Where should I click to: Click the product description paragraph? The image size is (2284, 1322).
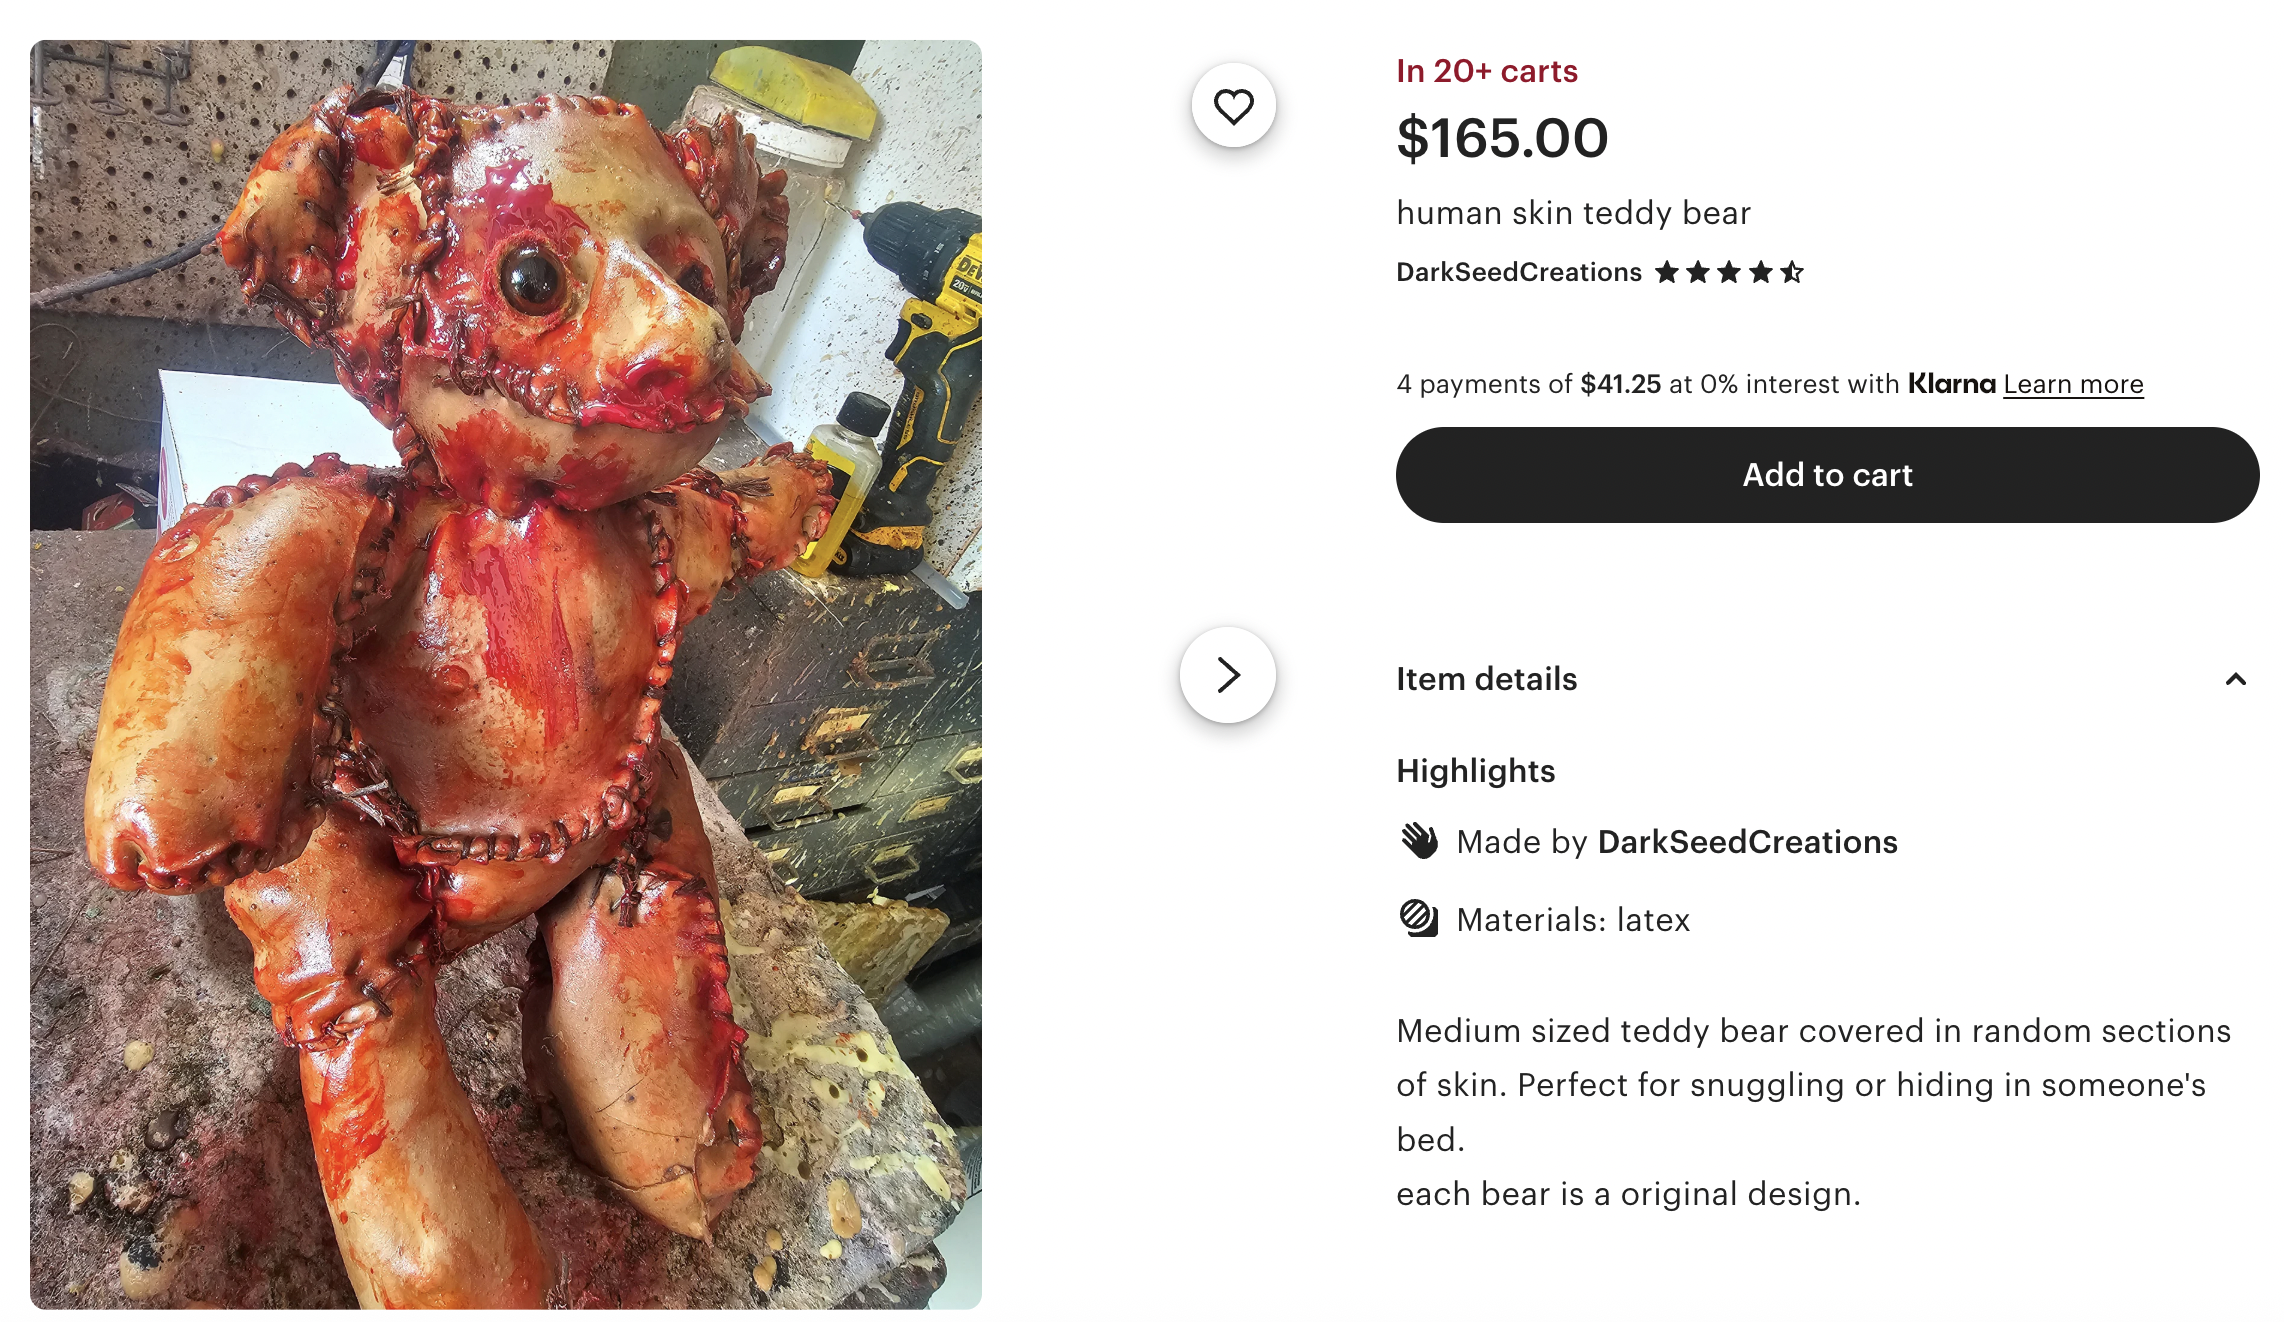[1813, 1112]
